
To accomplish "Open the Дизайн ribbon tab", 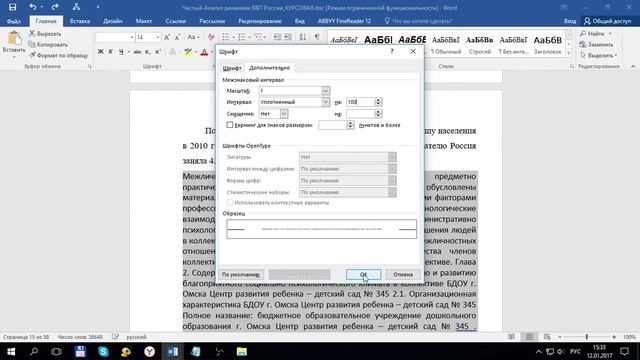I will (x=113, y=21).
